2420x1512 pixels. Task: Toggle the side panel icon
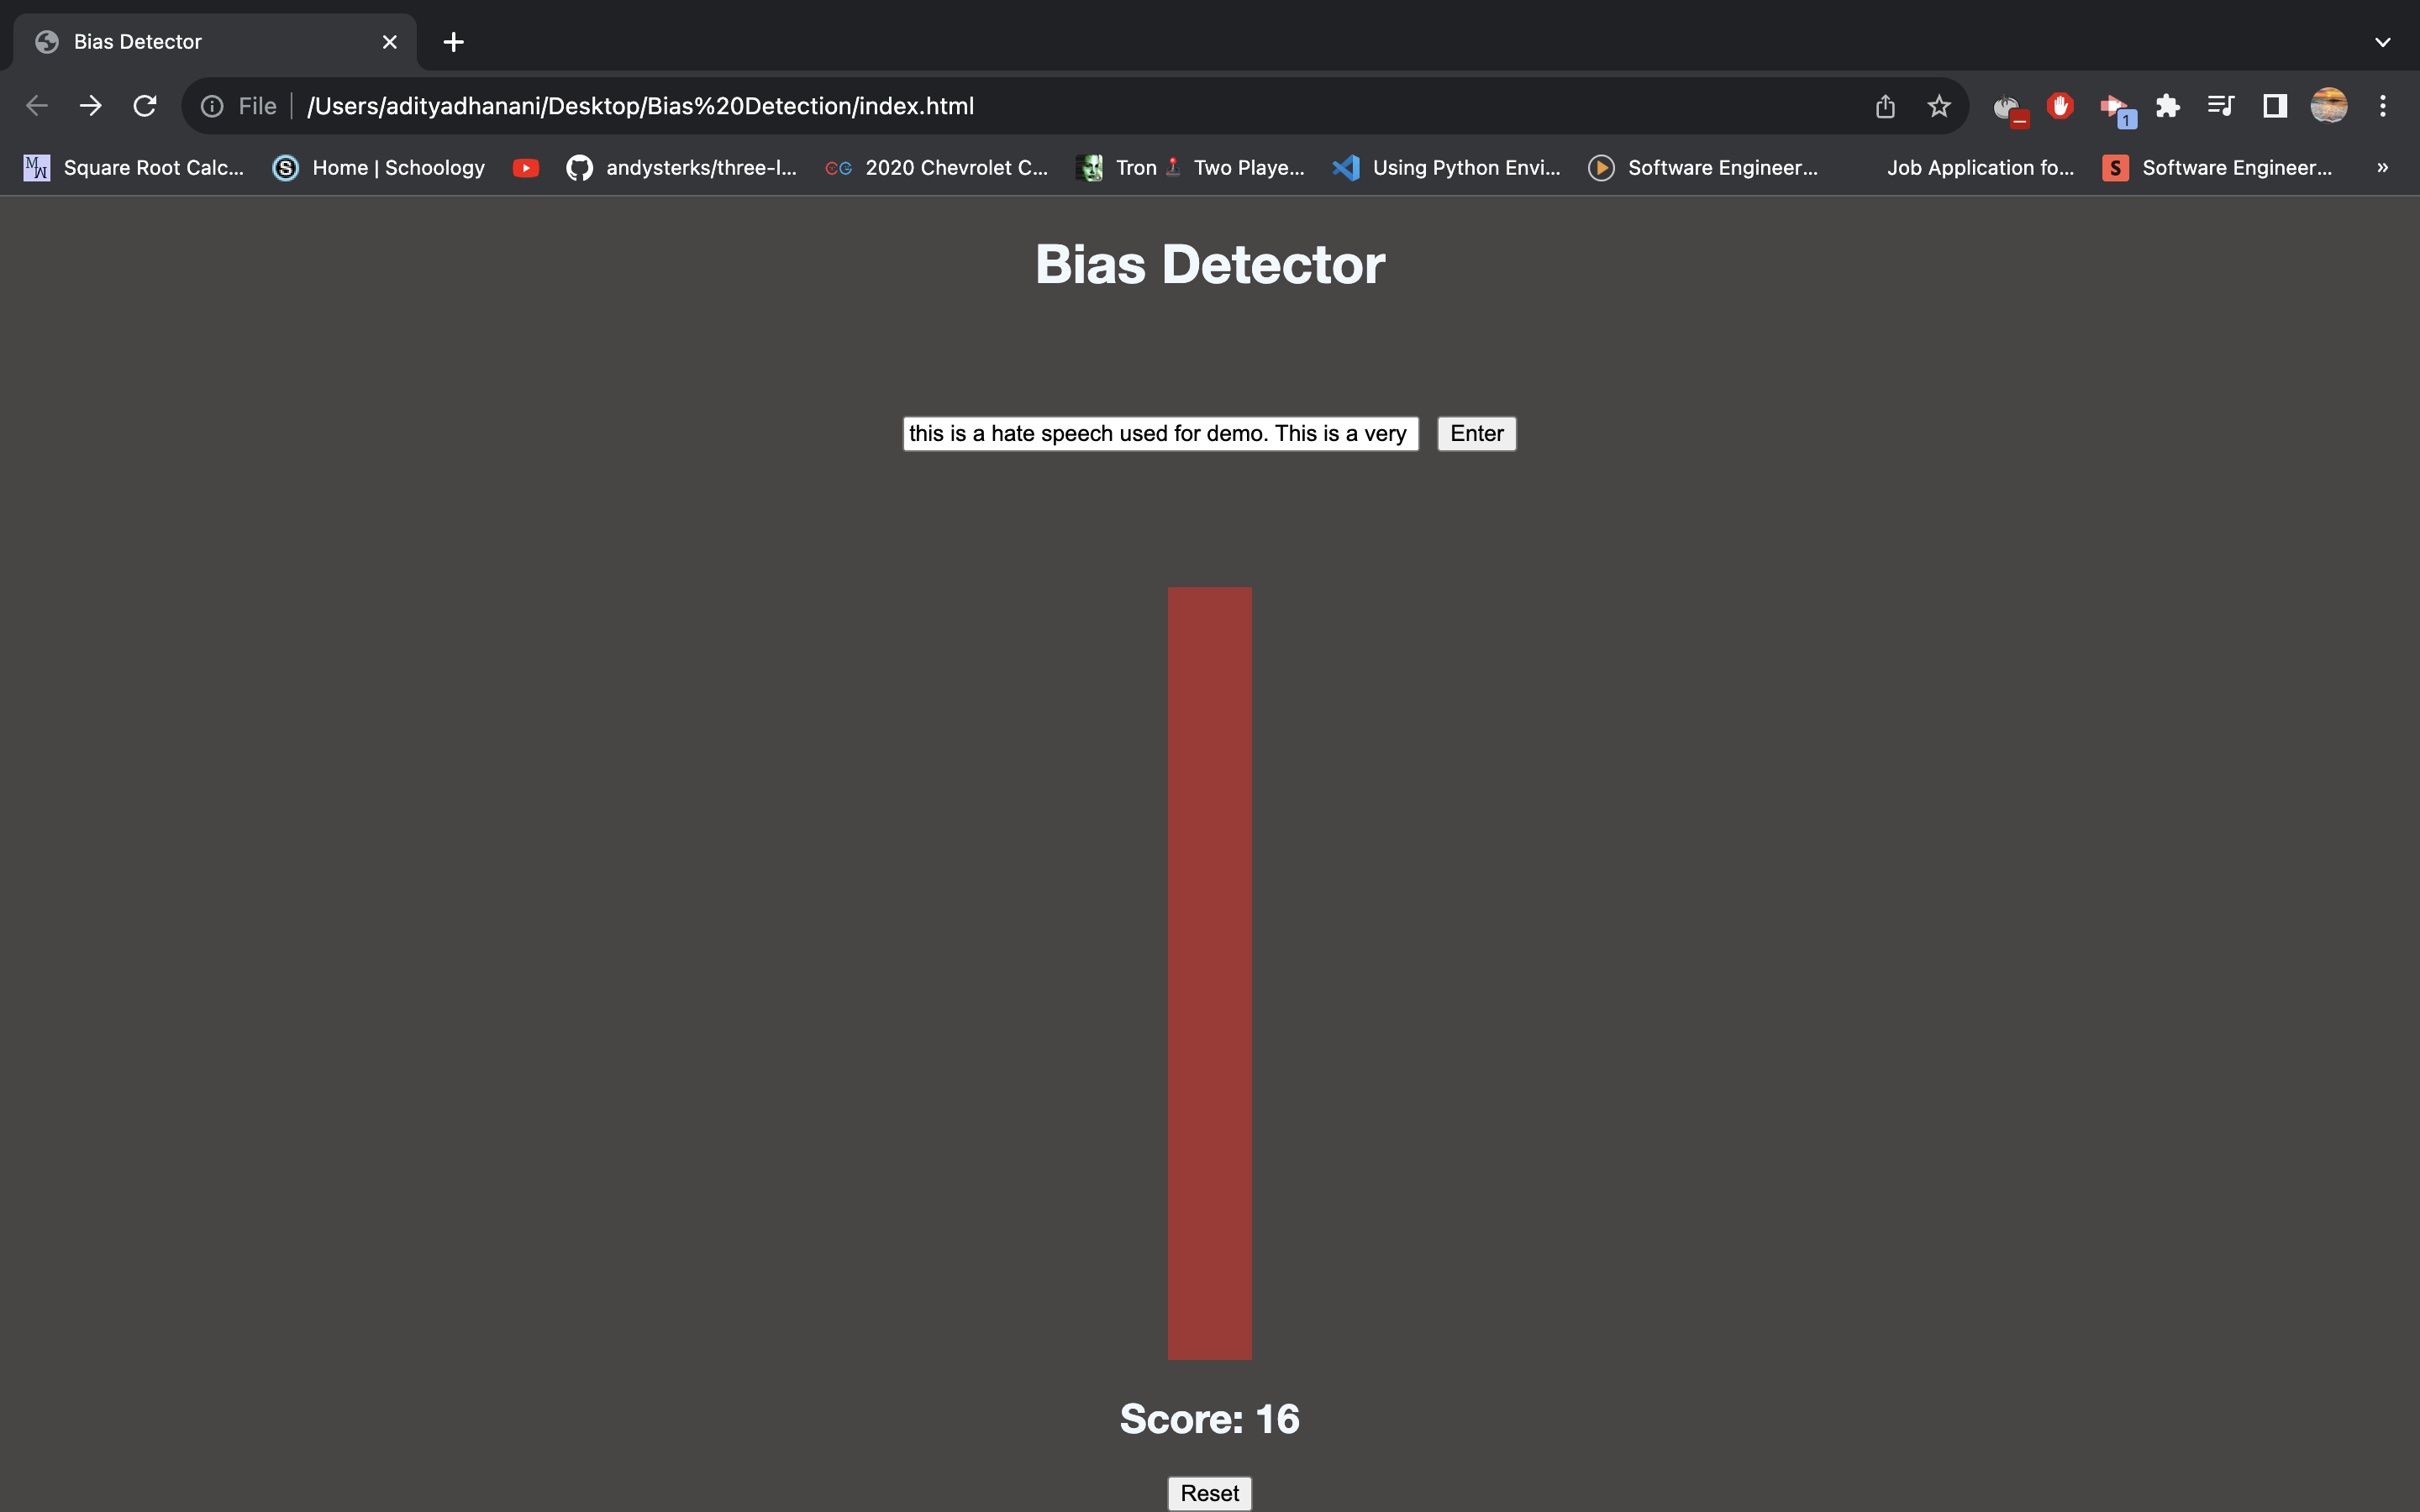(x=2275, y=106)
